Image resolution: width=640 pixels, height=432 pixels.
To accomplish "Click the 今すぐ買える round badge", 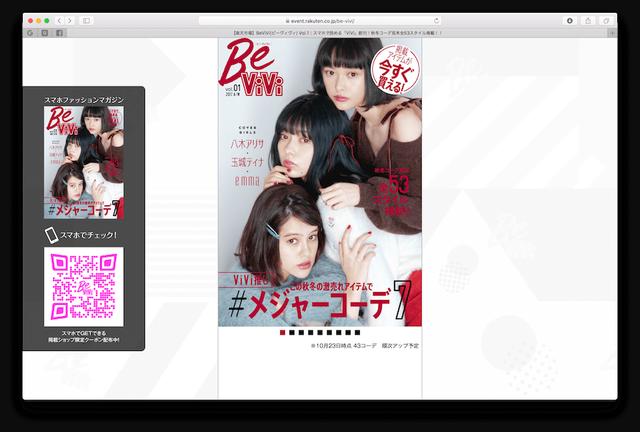I will tap(395, 69).
